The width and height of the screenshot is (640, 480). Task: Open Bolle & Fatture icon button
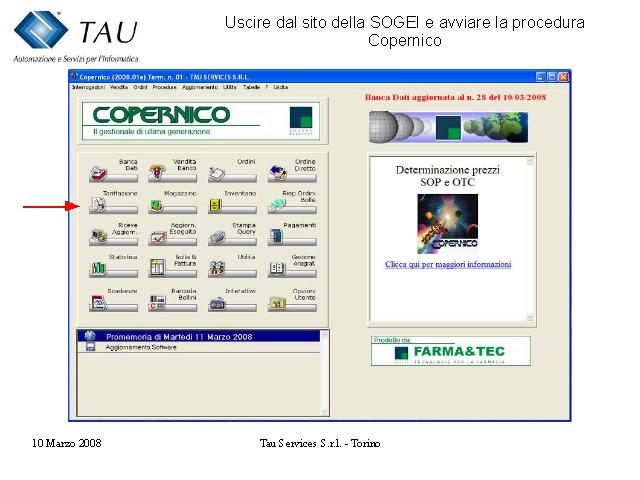173,269
